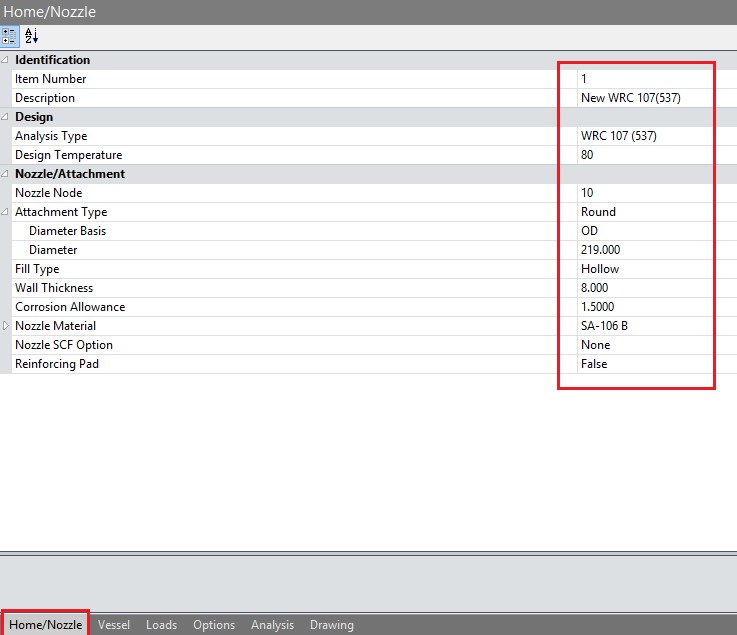Collapse the Identification section

click(x=5, y=60)
